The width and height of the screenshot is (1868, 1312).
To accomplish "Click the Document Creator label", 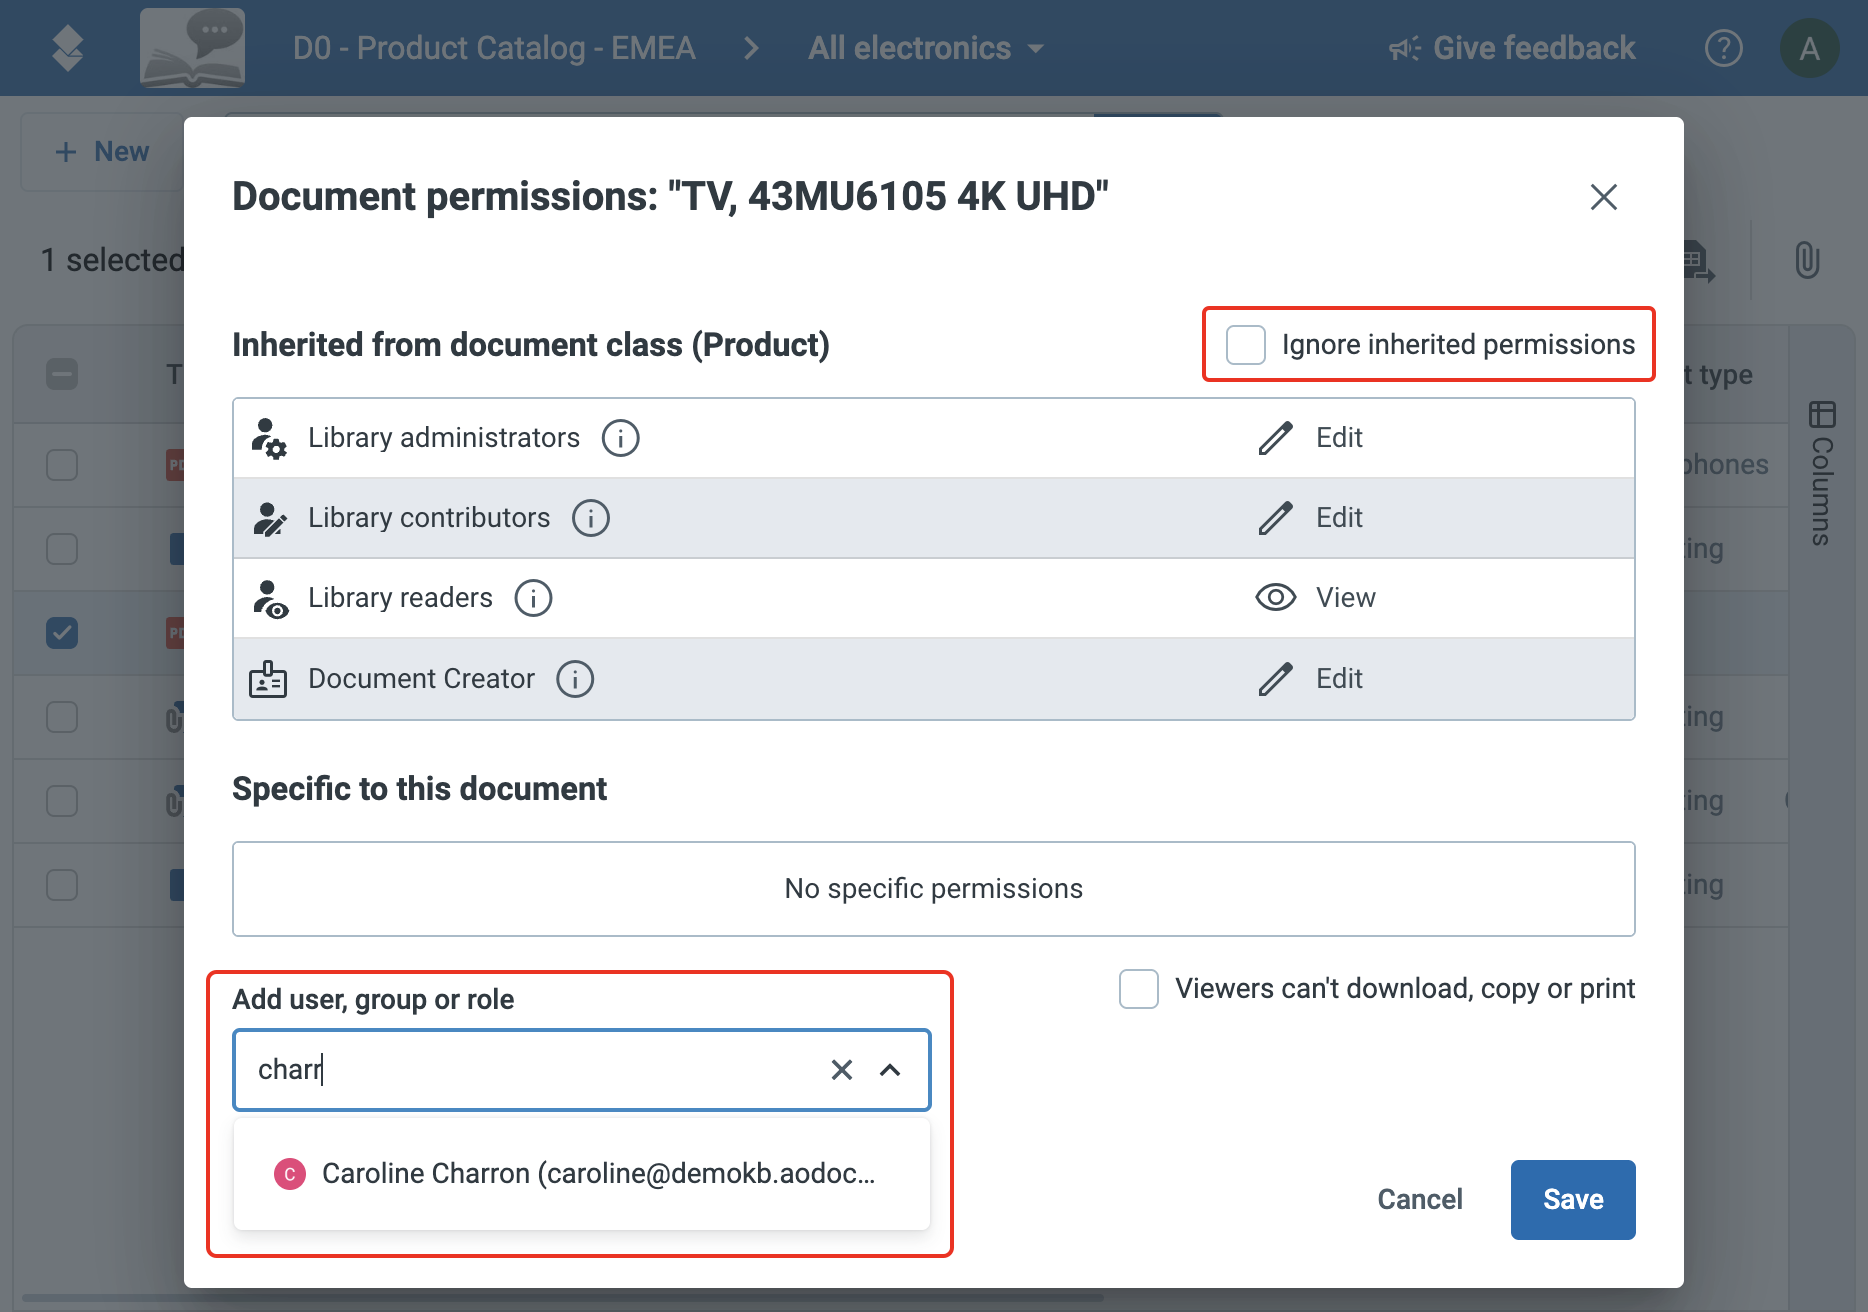I will point(421,679).
